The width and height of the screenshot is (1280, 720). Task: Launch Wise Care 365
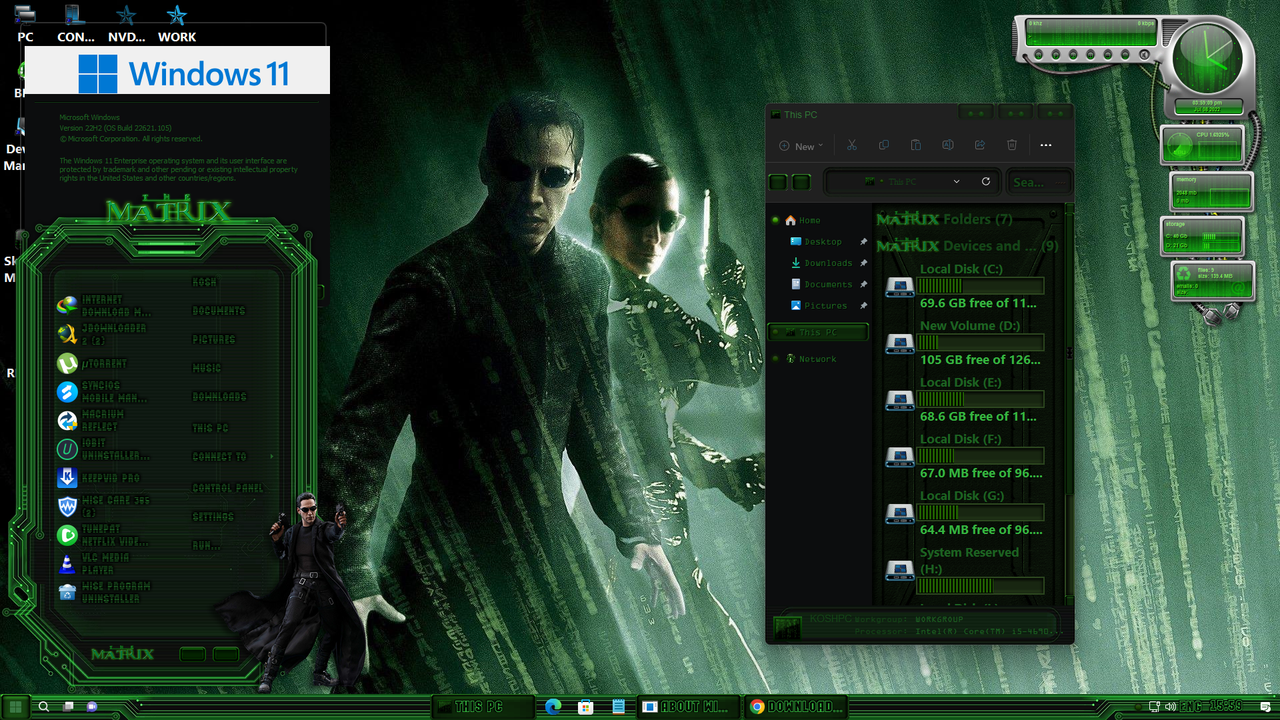tap(104, 506)
